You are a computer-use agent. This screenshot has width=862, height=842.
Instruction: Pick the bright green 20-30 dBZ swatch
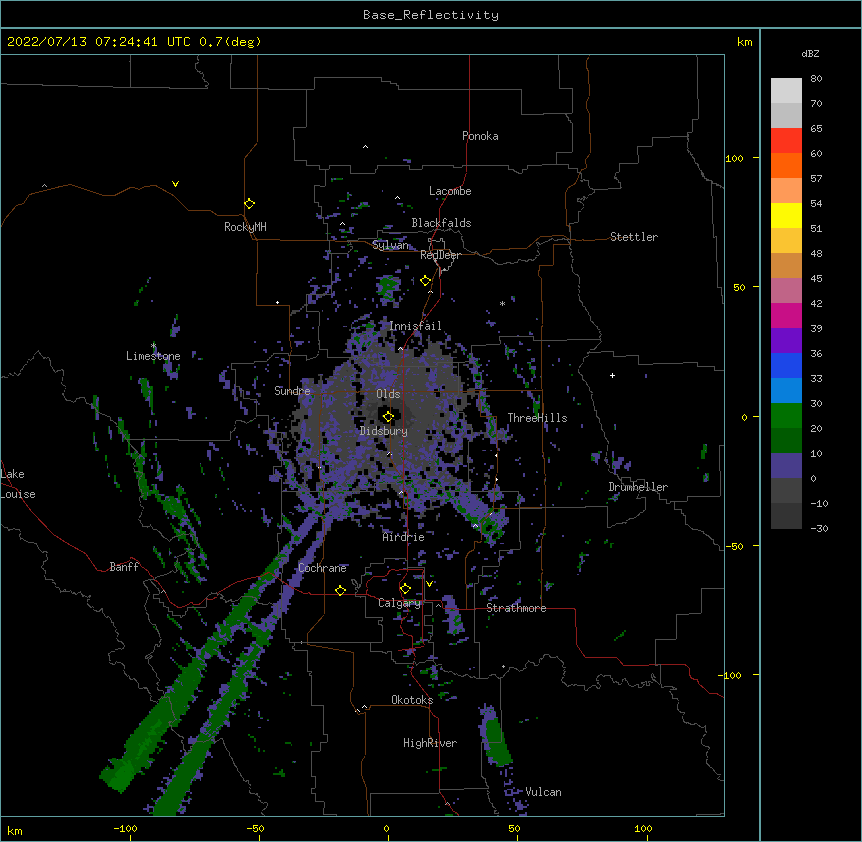click(786, 416)
